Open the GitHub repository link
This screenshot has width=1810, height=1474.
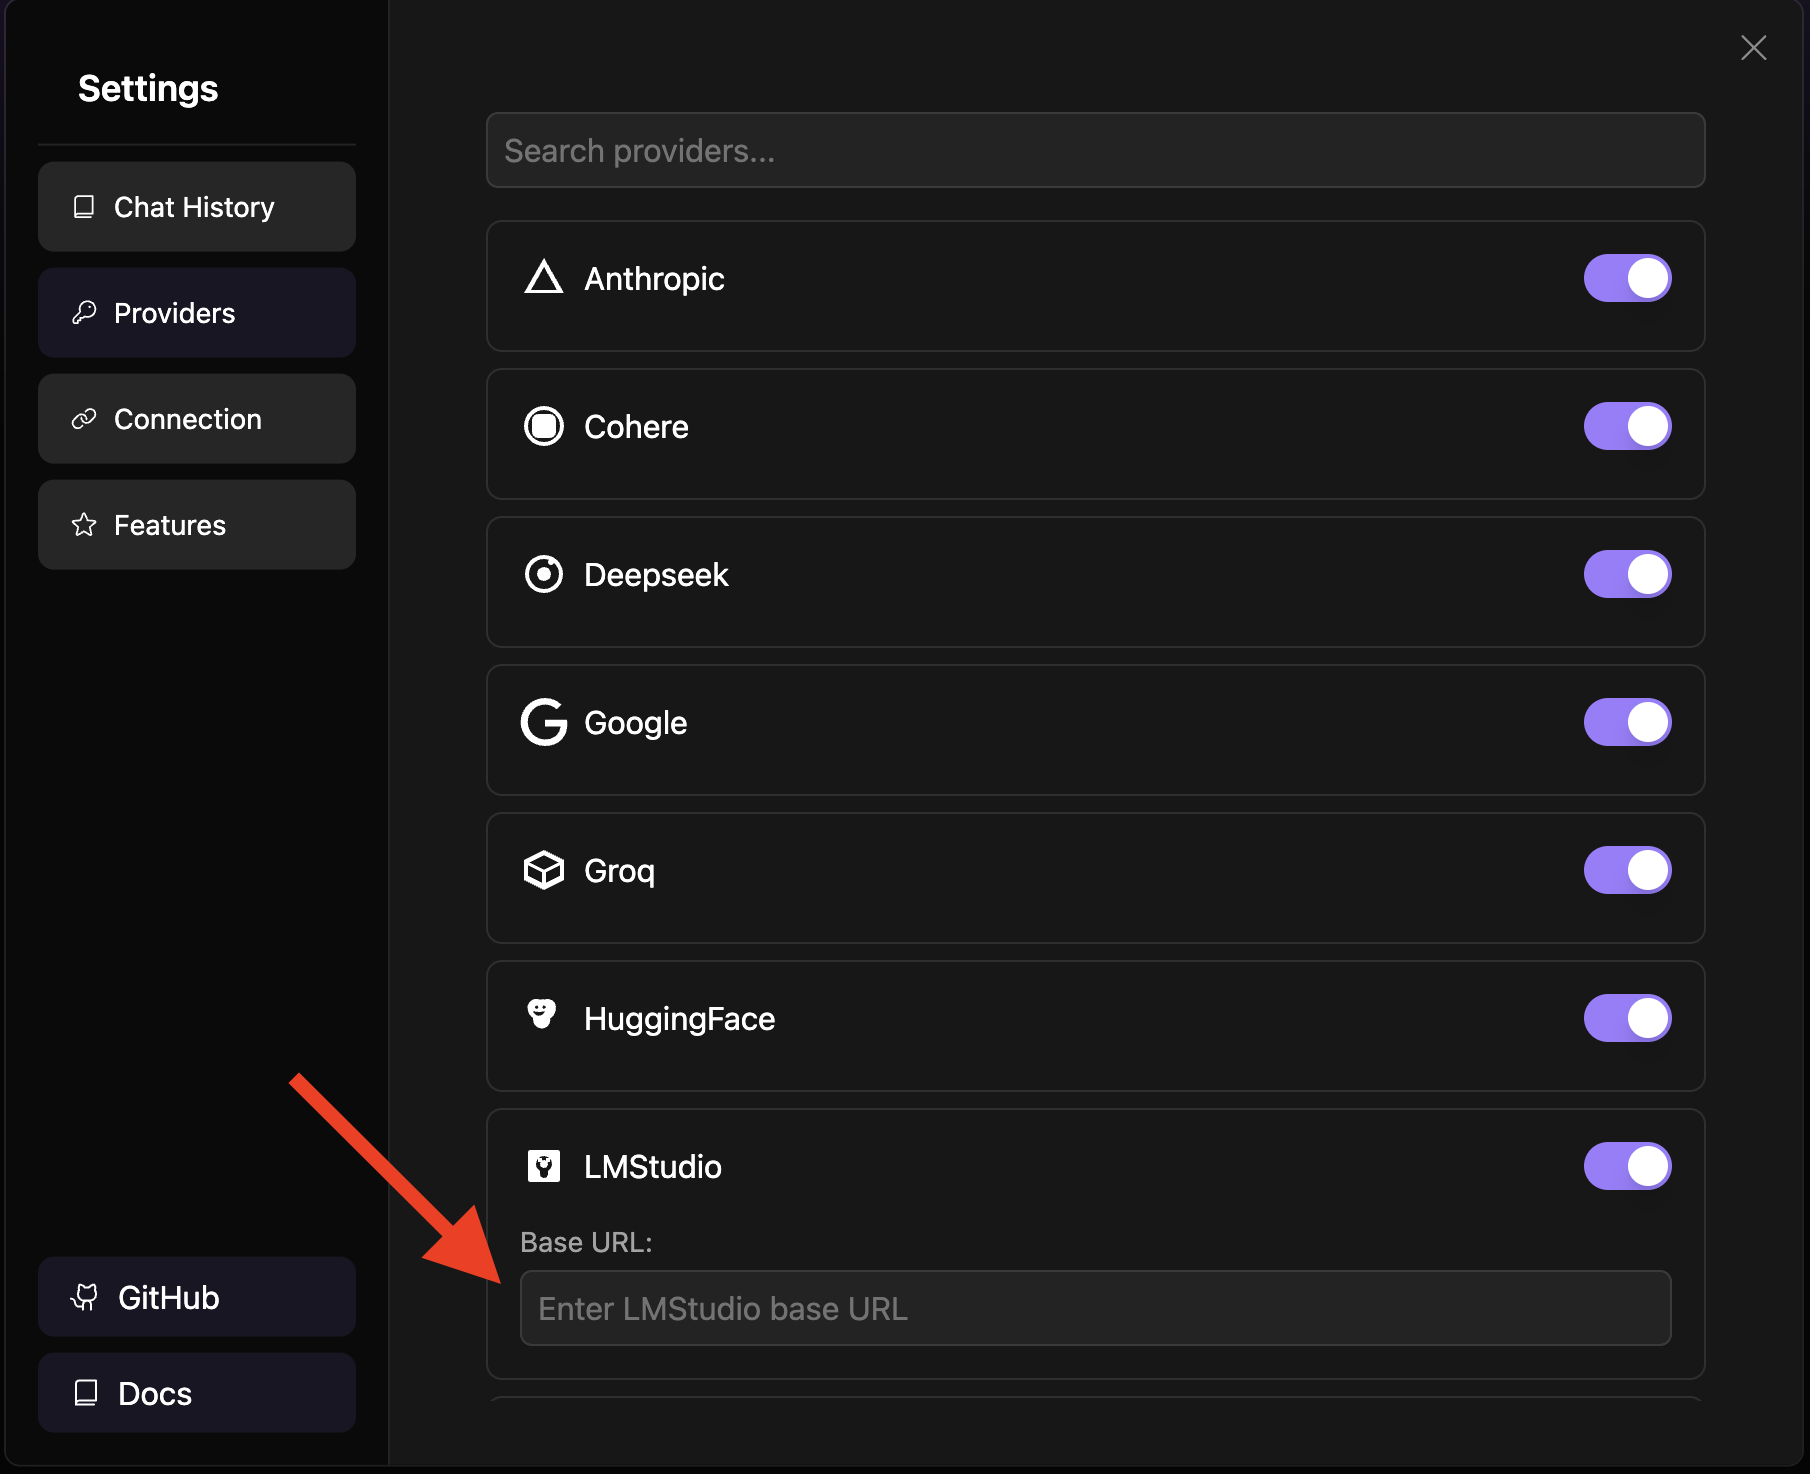196,1297
